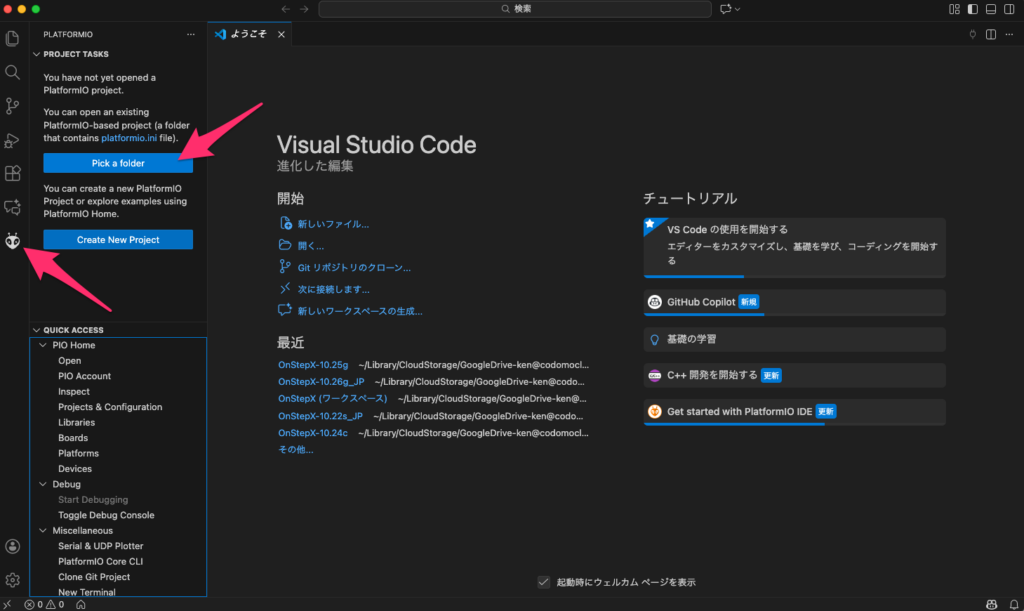This screenshot has height=611, width=1024.
Task: Open the Extensions view
Action: (x=13, y=174)
